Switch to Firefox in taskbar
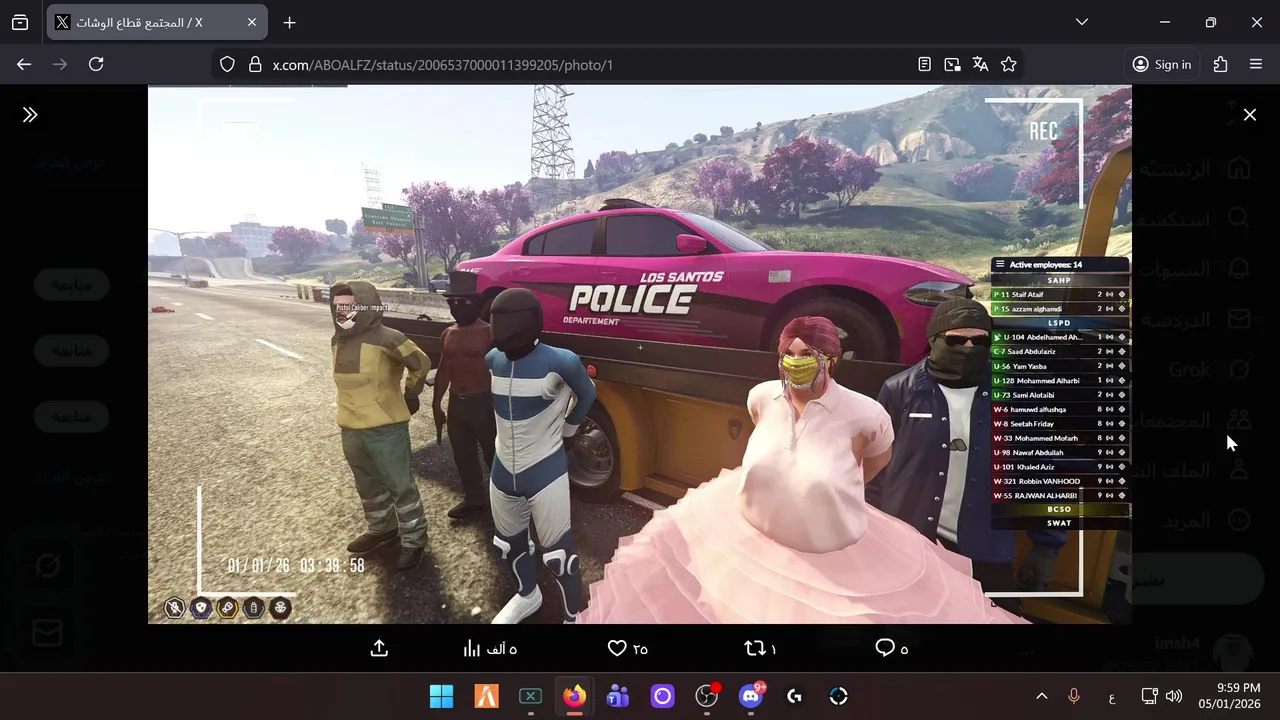 click(574, 696)
